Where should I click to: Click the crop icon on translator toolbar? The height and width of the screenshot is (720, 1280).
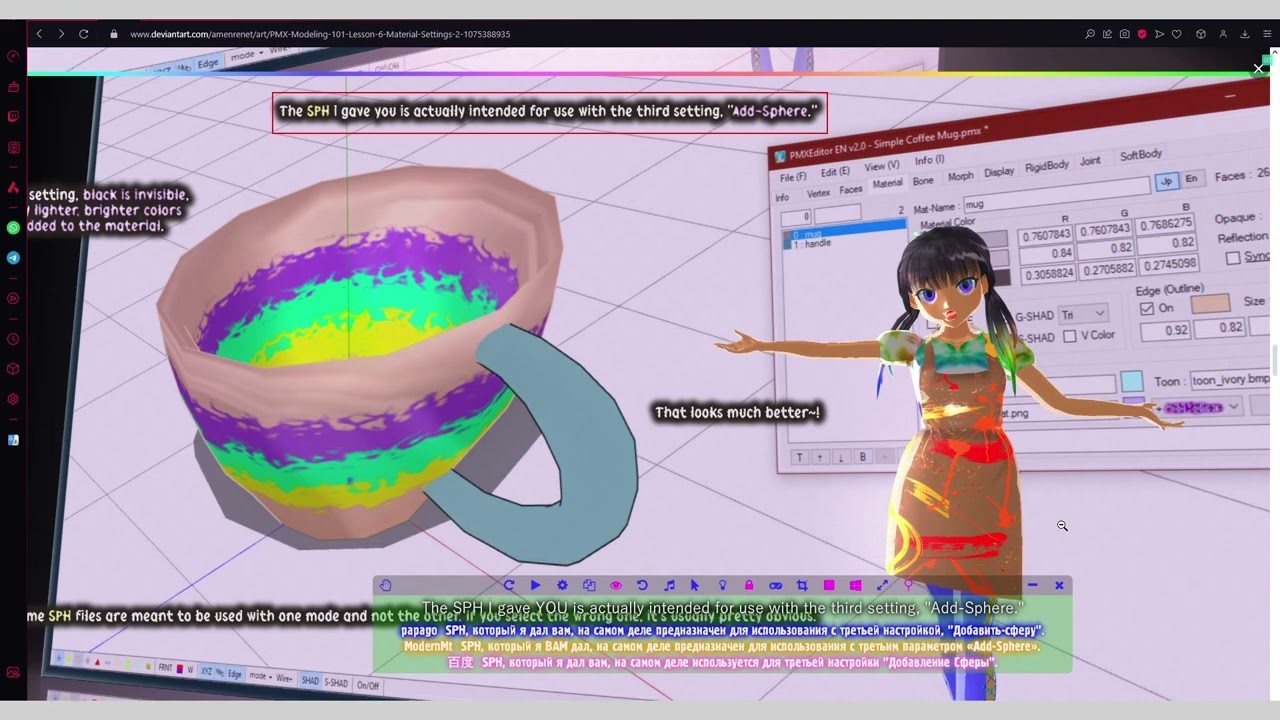click(802, 586)
